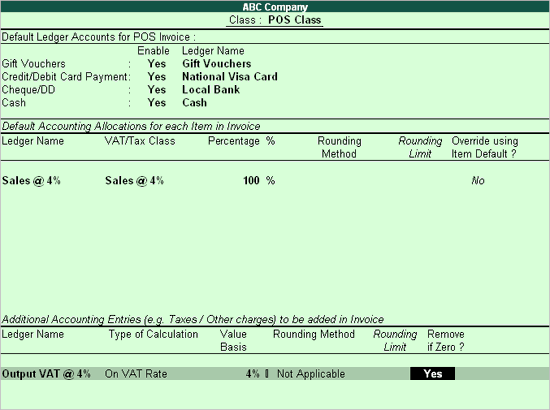550x410 pixels.
Task: Click the On VAT Rate calculation type
Action: tap(136, 374)
